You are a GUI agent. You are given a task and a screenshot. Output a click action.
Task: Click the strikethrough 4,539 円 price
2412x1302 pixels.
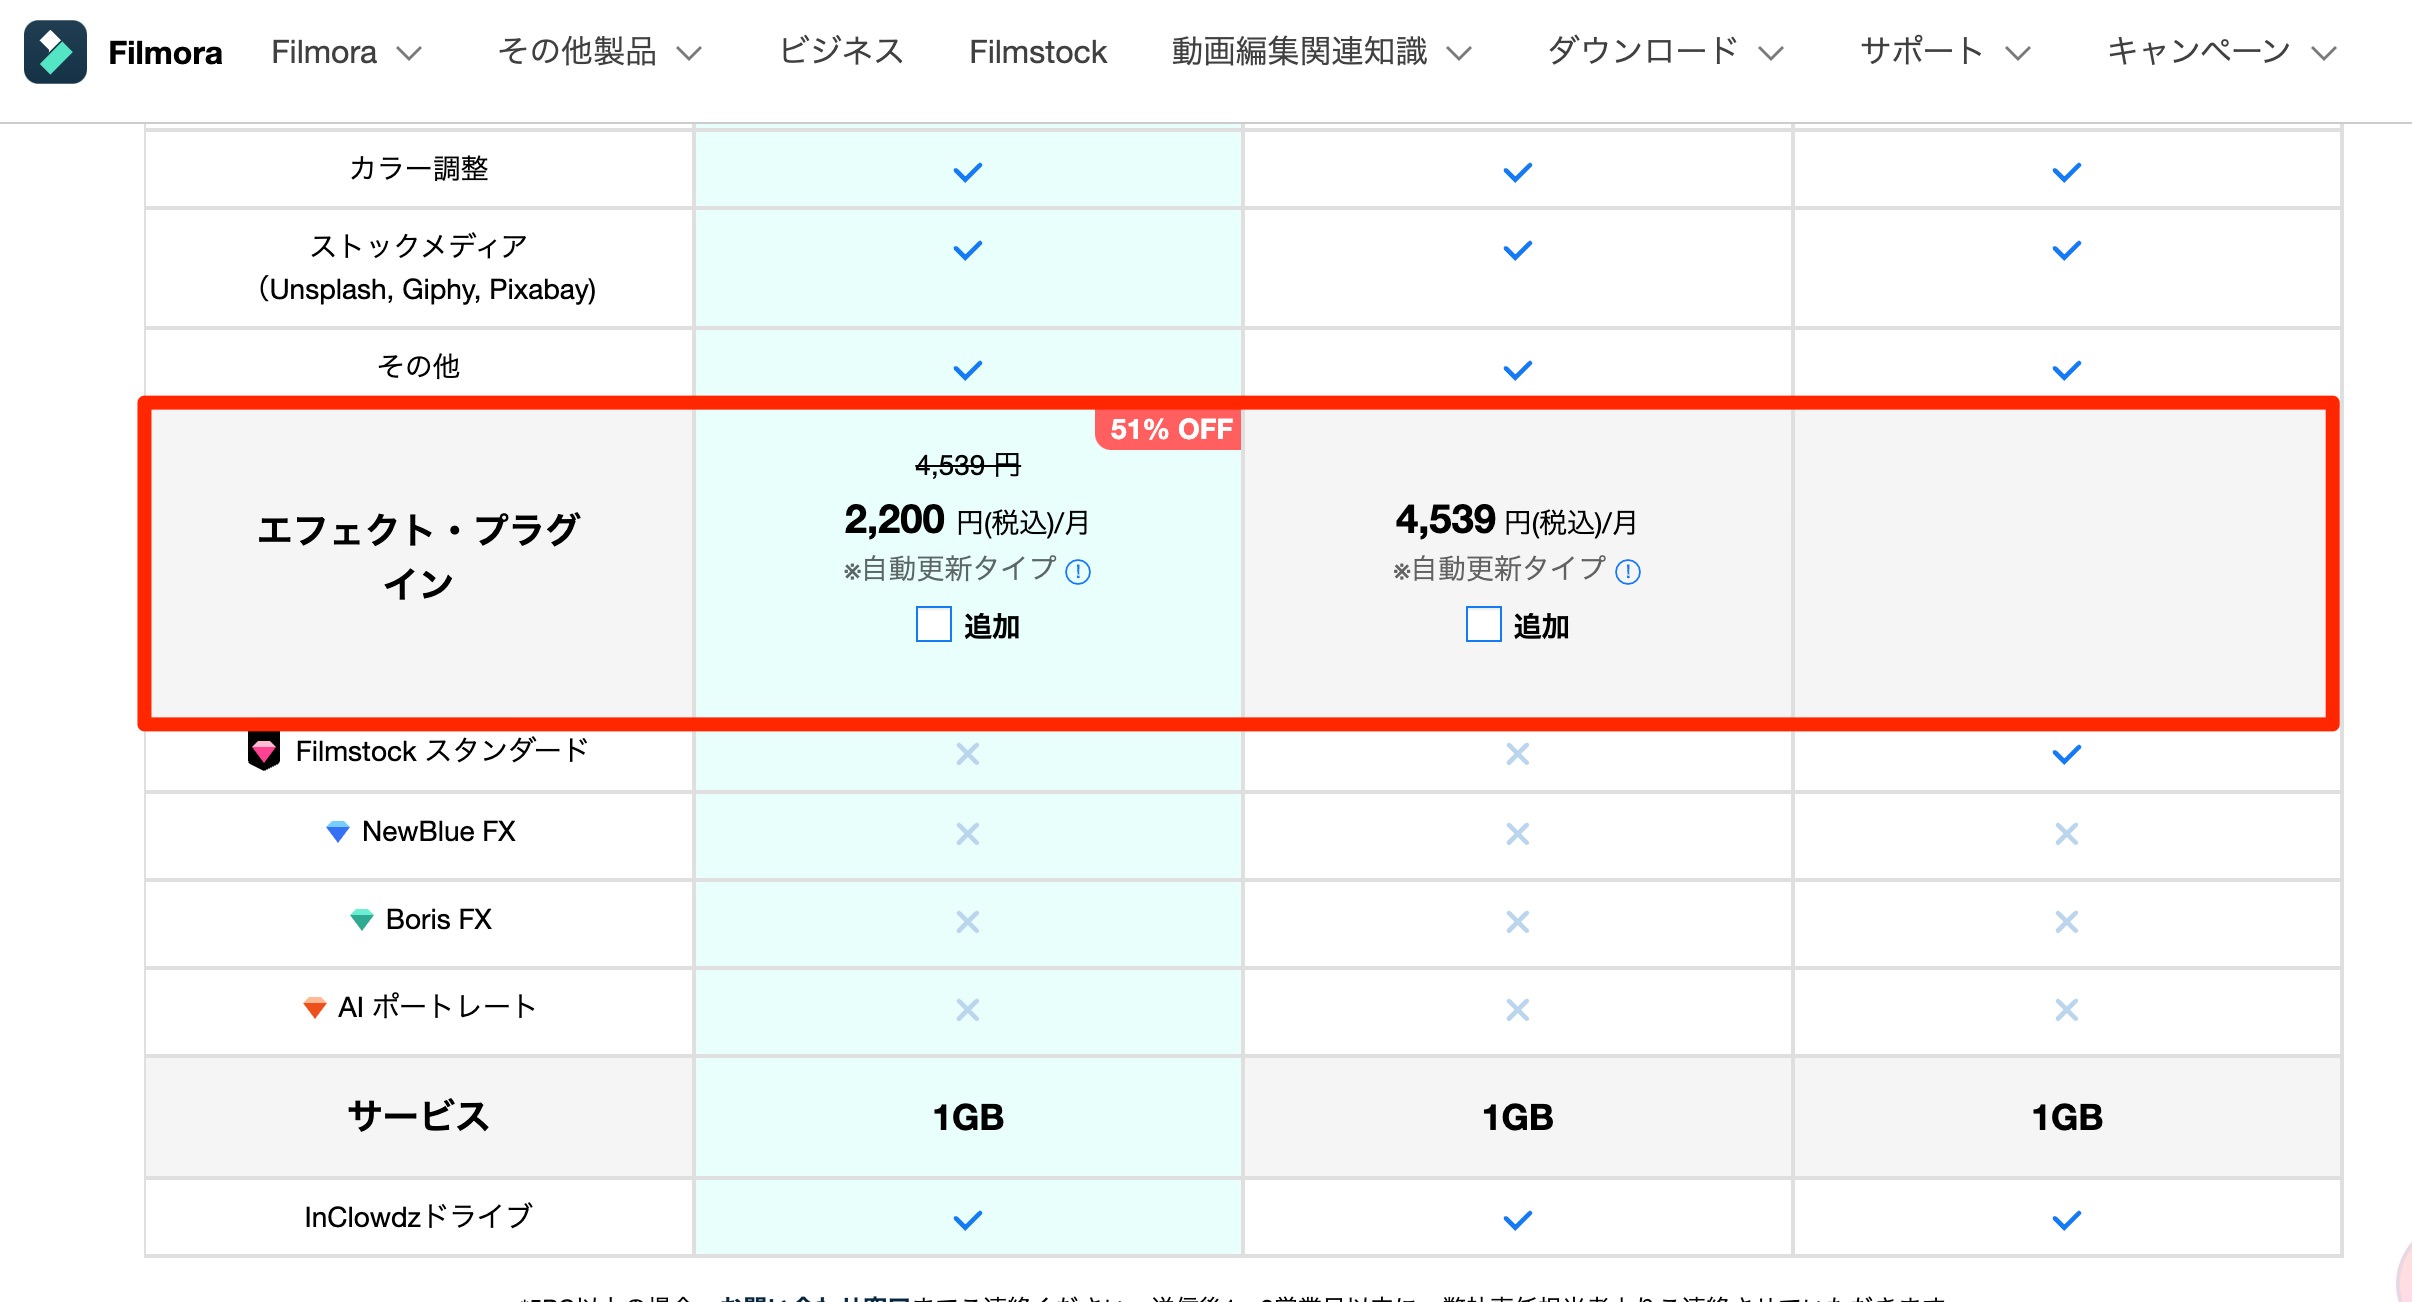(x=968, y=465)
